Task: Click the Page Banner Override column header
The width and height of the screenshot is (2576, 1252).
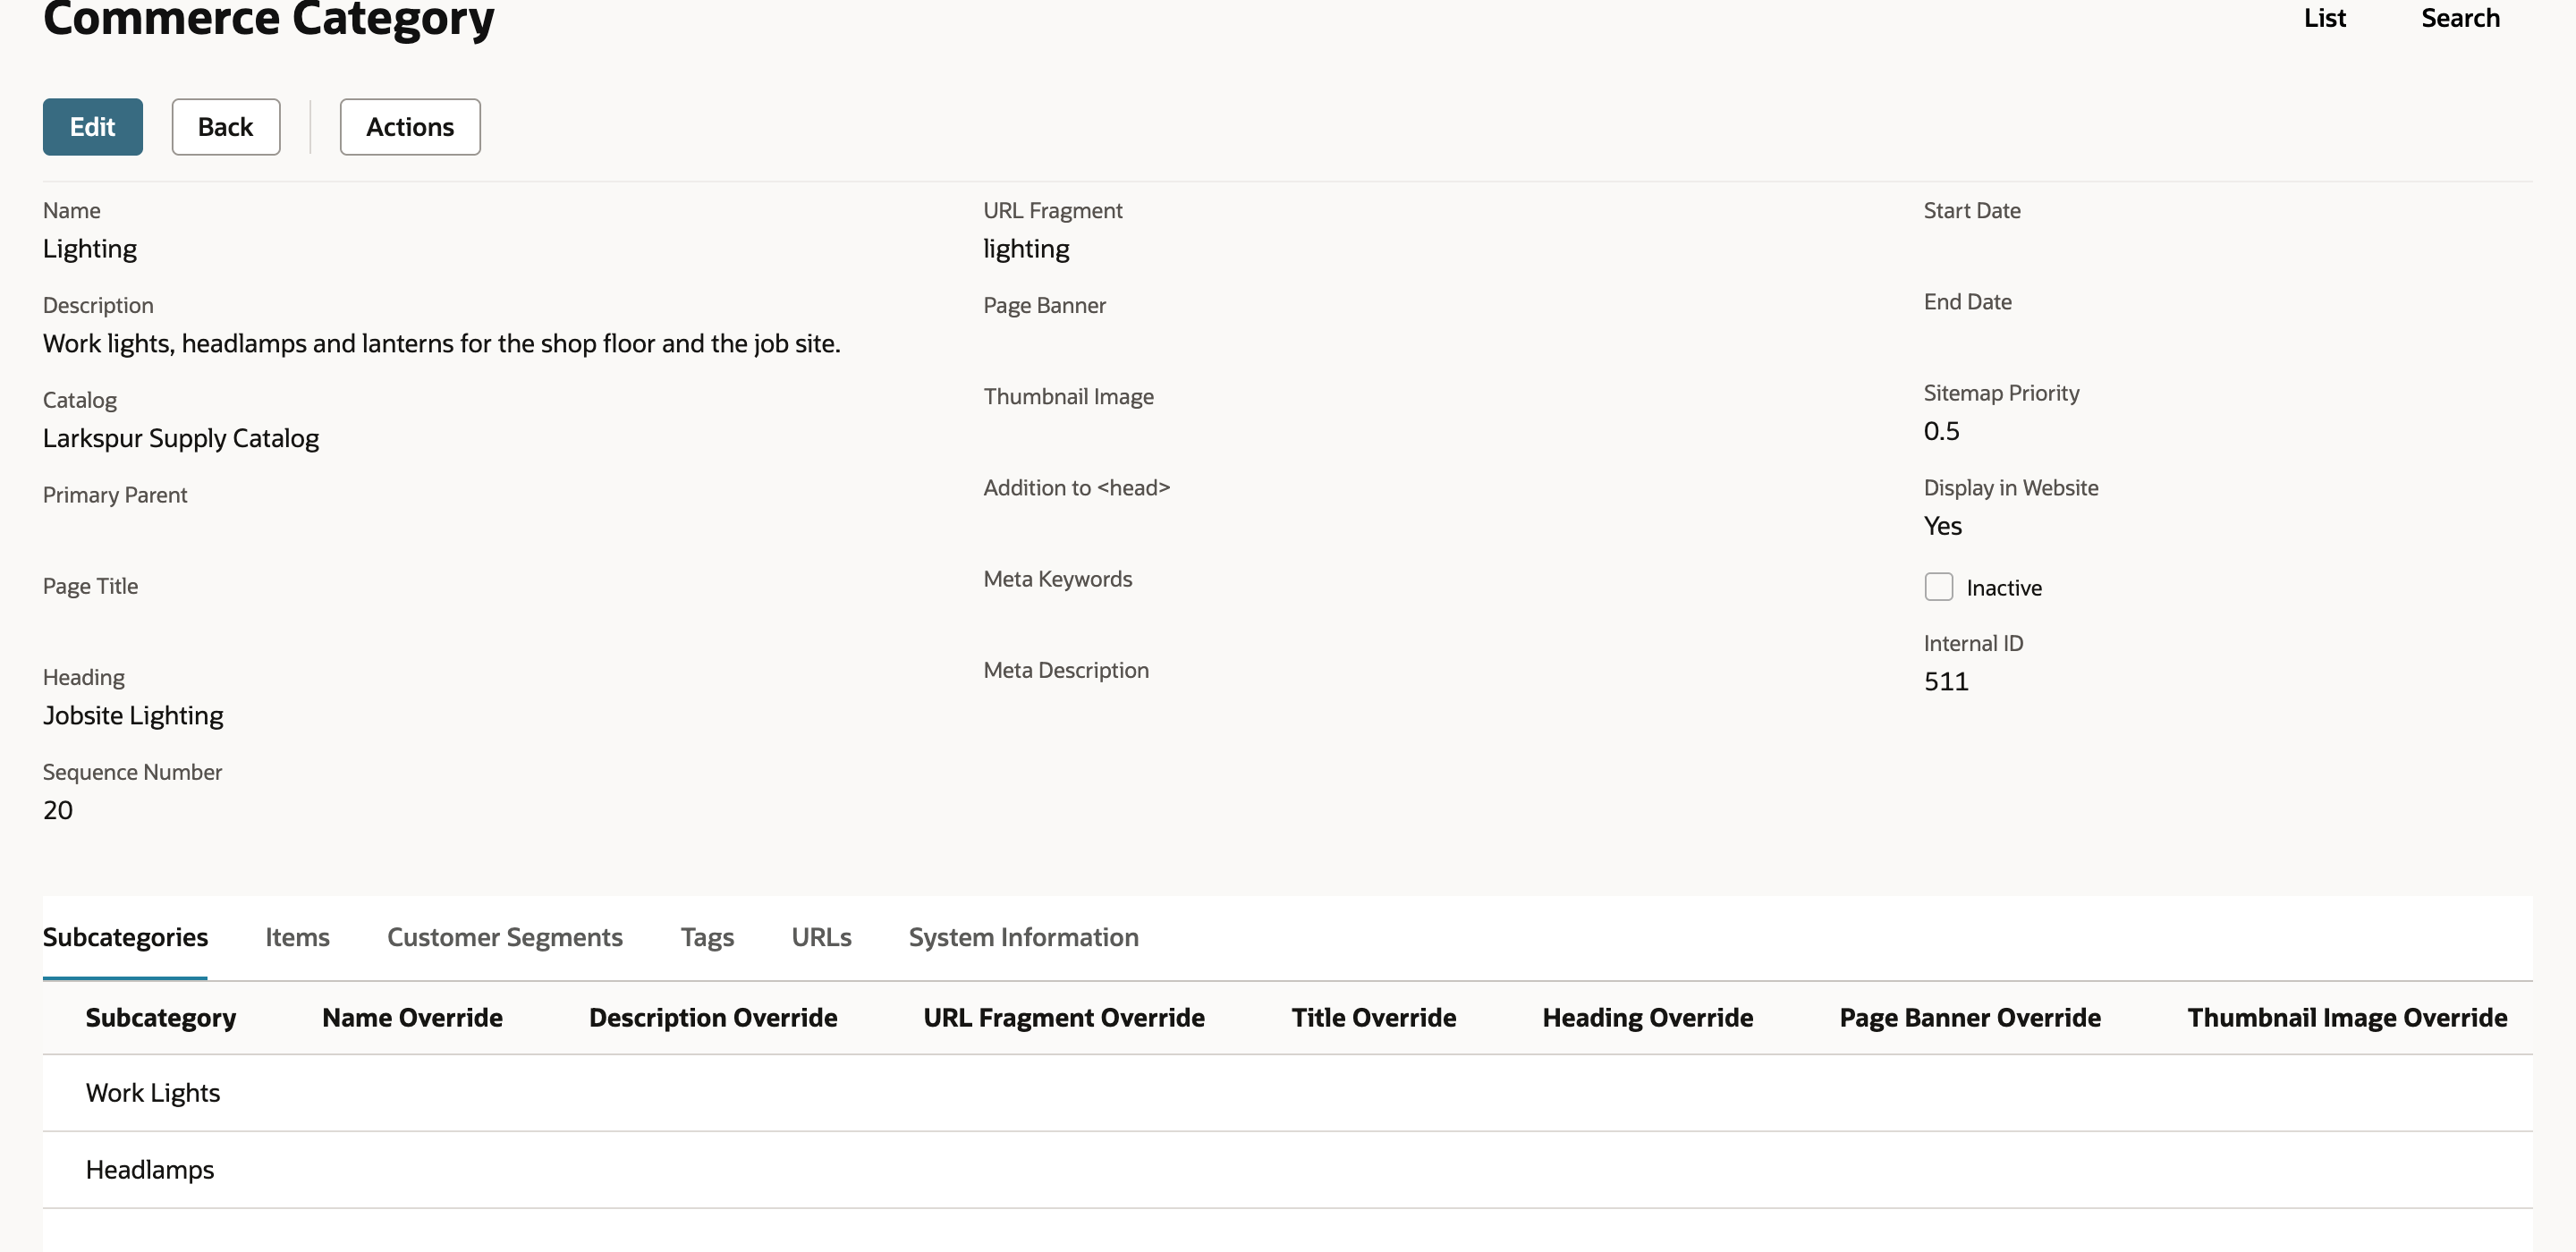Action: (x=1969, y=1018)
